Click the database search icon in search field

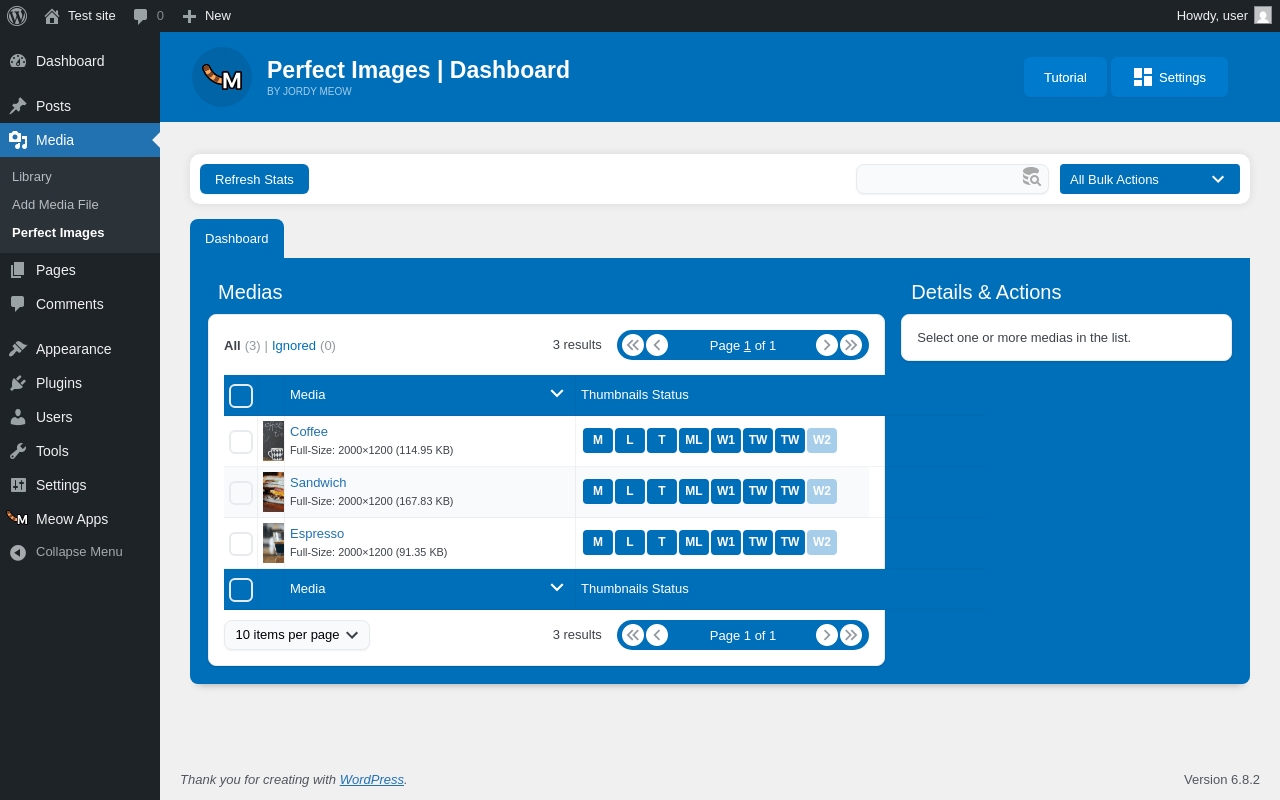(x=1031, y=177)
